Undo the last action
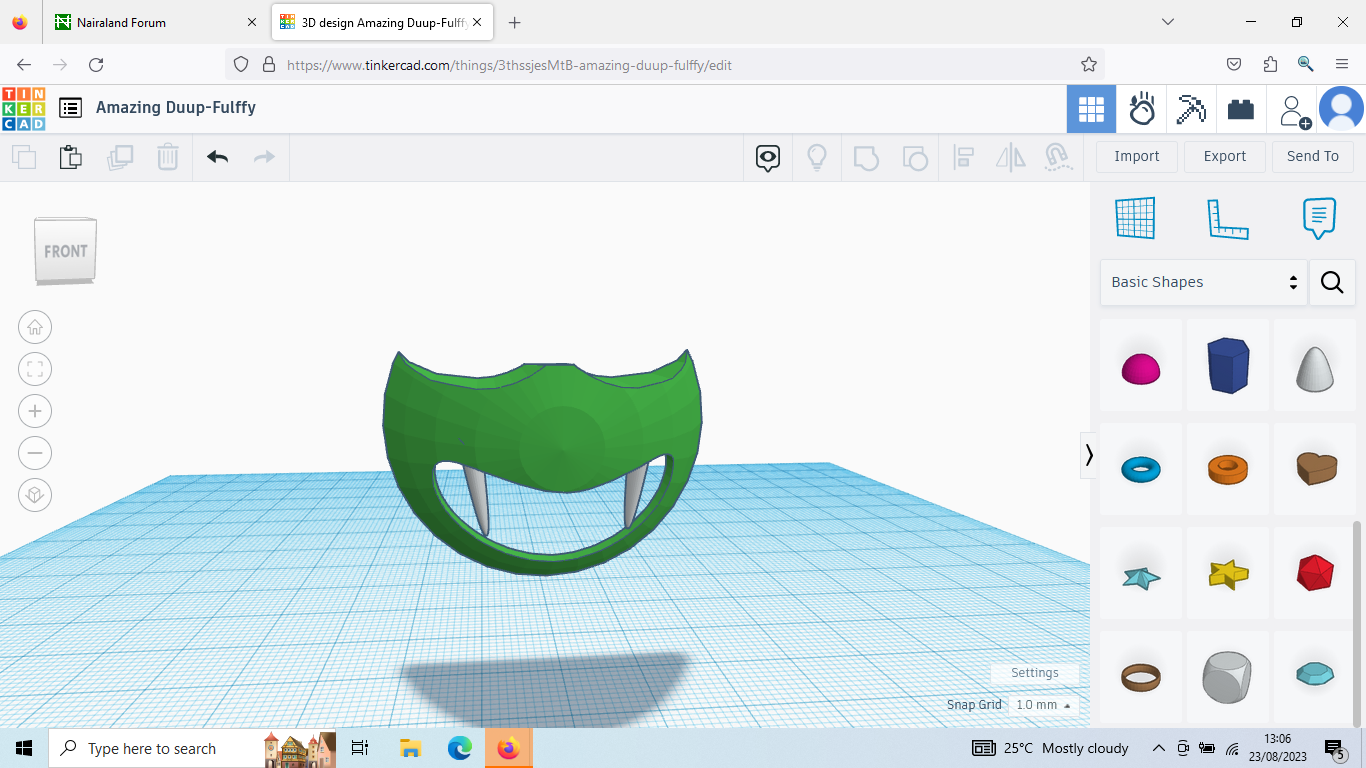Screen dimensions: 1366x768 tap(217, 157)
